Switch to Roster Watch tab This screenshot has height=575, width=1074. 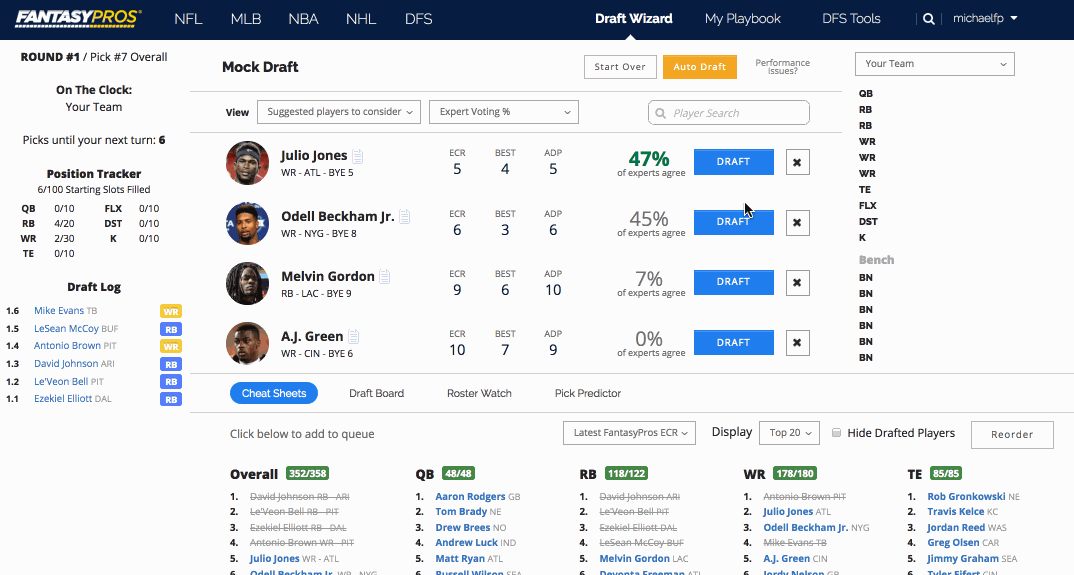tap(479, 393)
